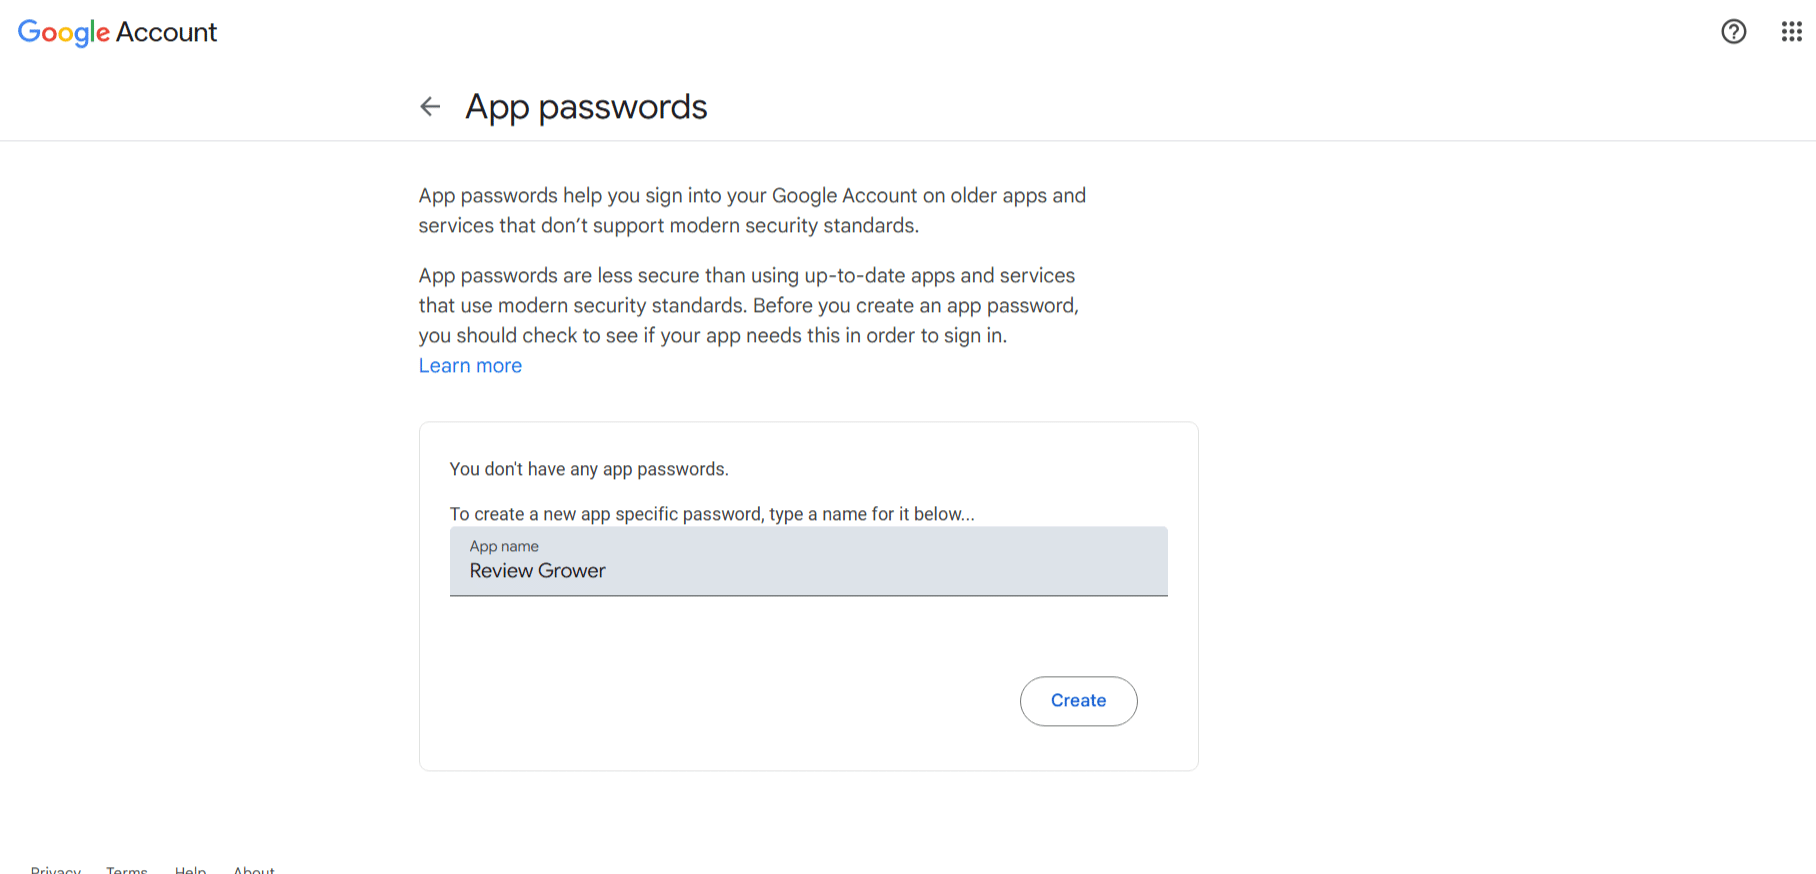
Task: Open the Google apps grid launcher
Action: click(1791, 32)
